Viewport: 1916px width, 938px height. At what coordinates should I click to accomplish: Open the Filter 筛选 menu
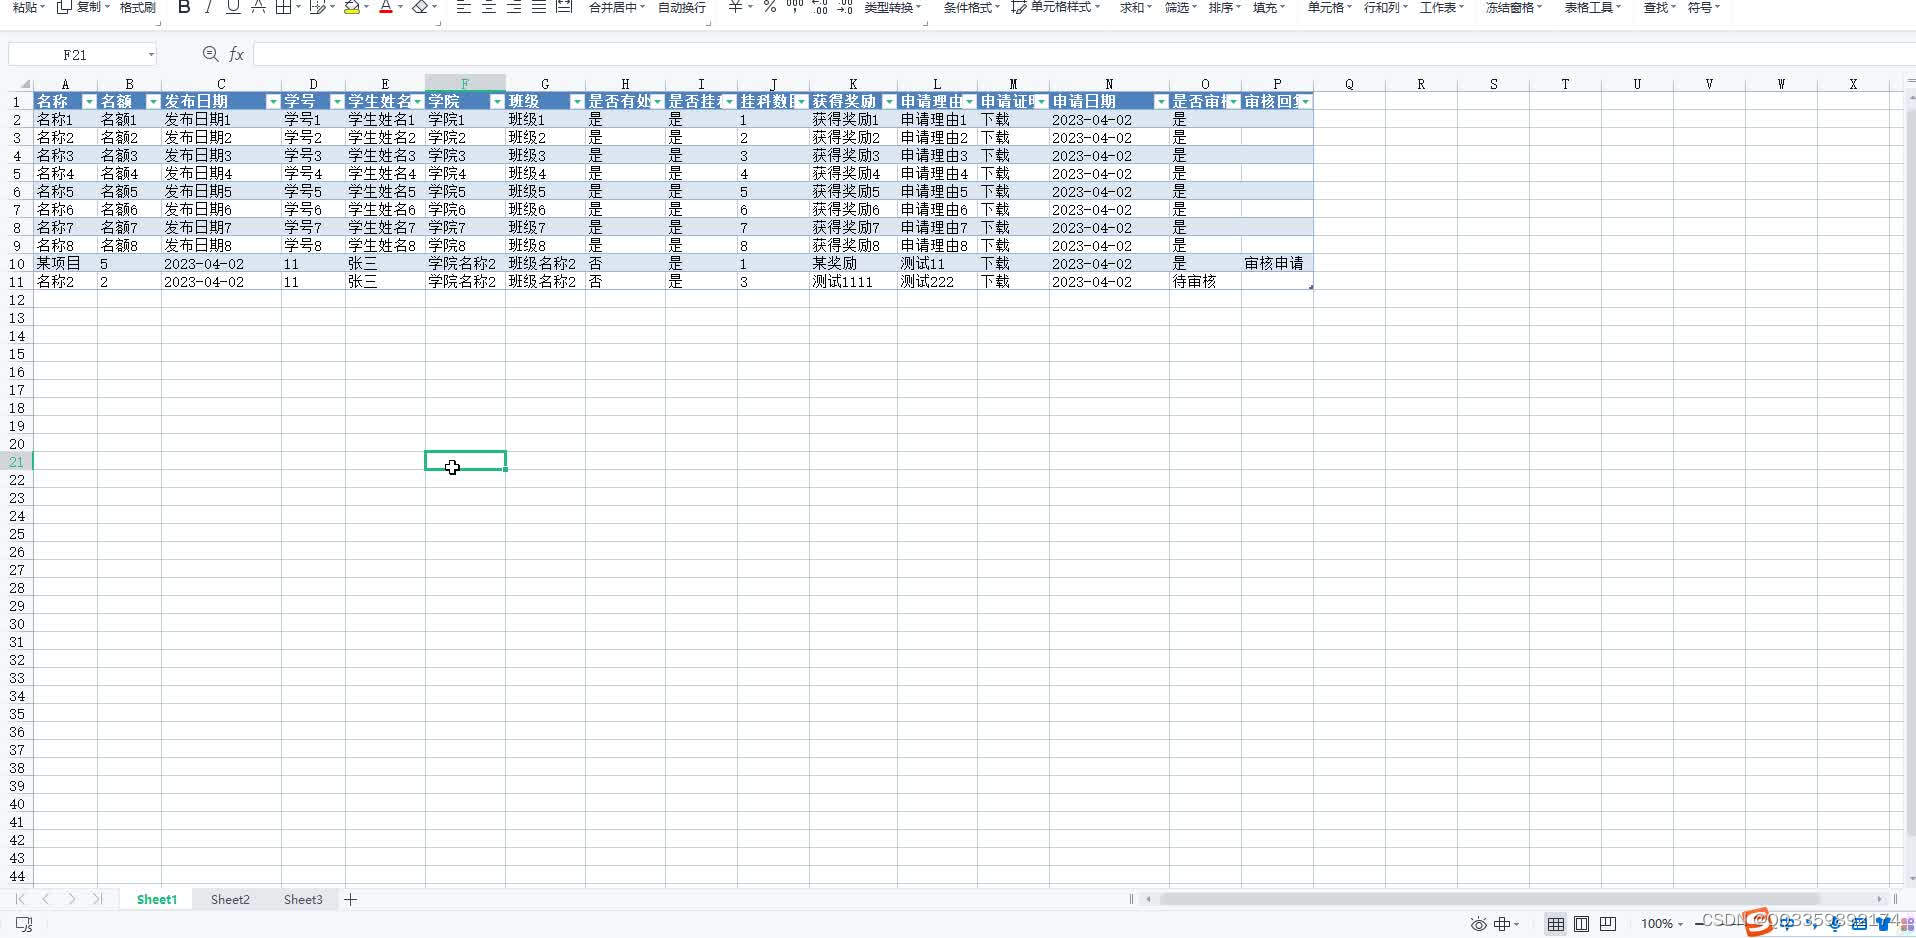click(x=1181, y=7)
